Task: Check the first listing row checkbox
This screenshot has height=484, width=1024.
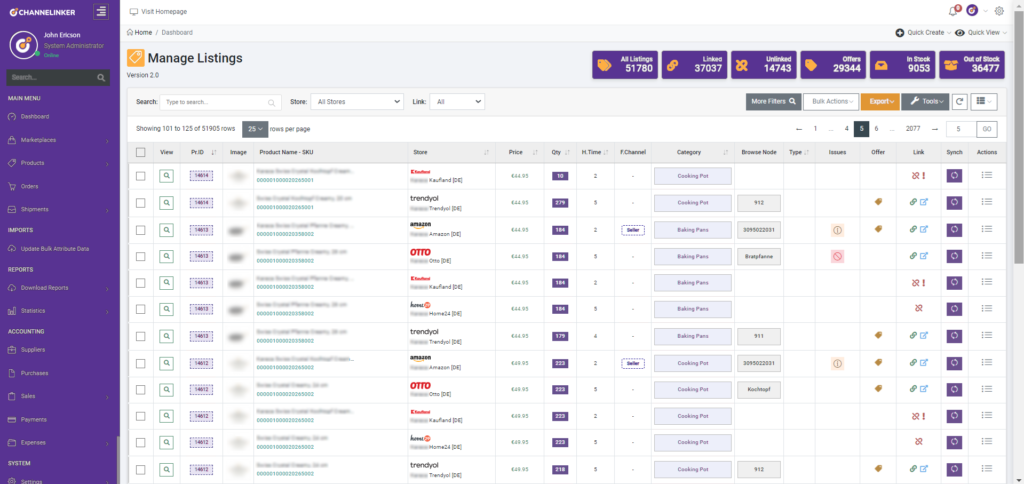Action: click(x=141, y=175)
